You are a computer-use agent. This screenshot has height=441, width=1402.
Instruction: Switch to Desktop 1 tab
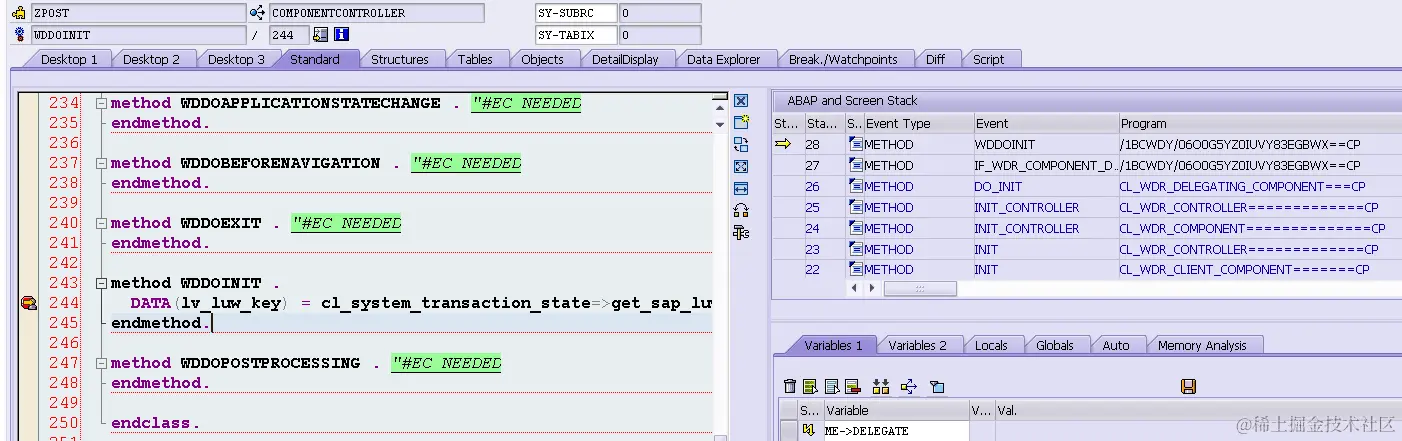[69, 59]
